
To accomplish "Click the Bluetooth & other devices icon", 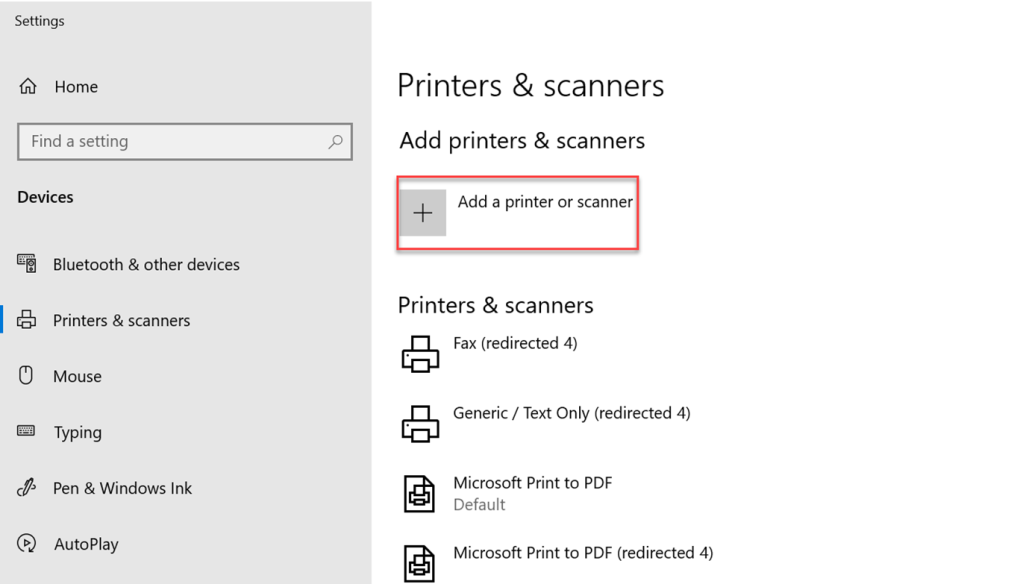I will point(27,264).
